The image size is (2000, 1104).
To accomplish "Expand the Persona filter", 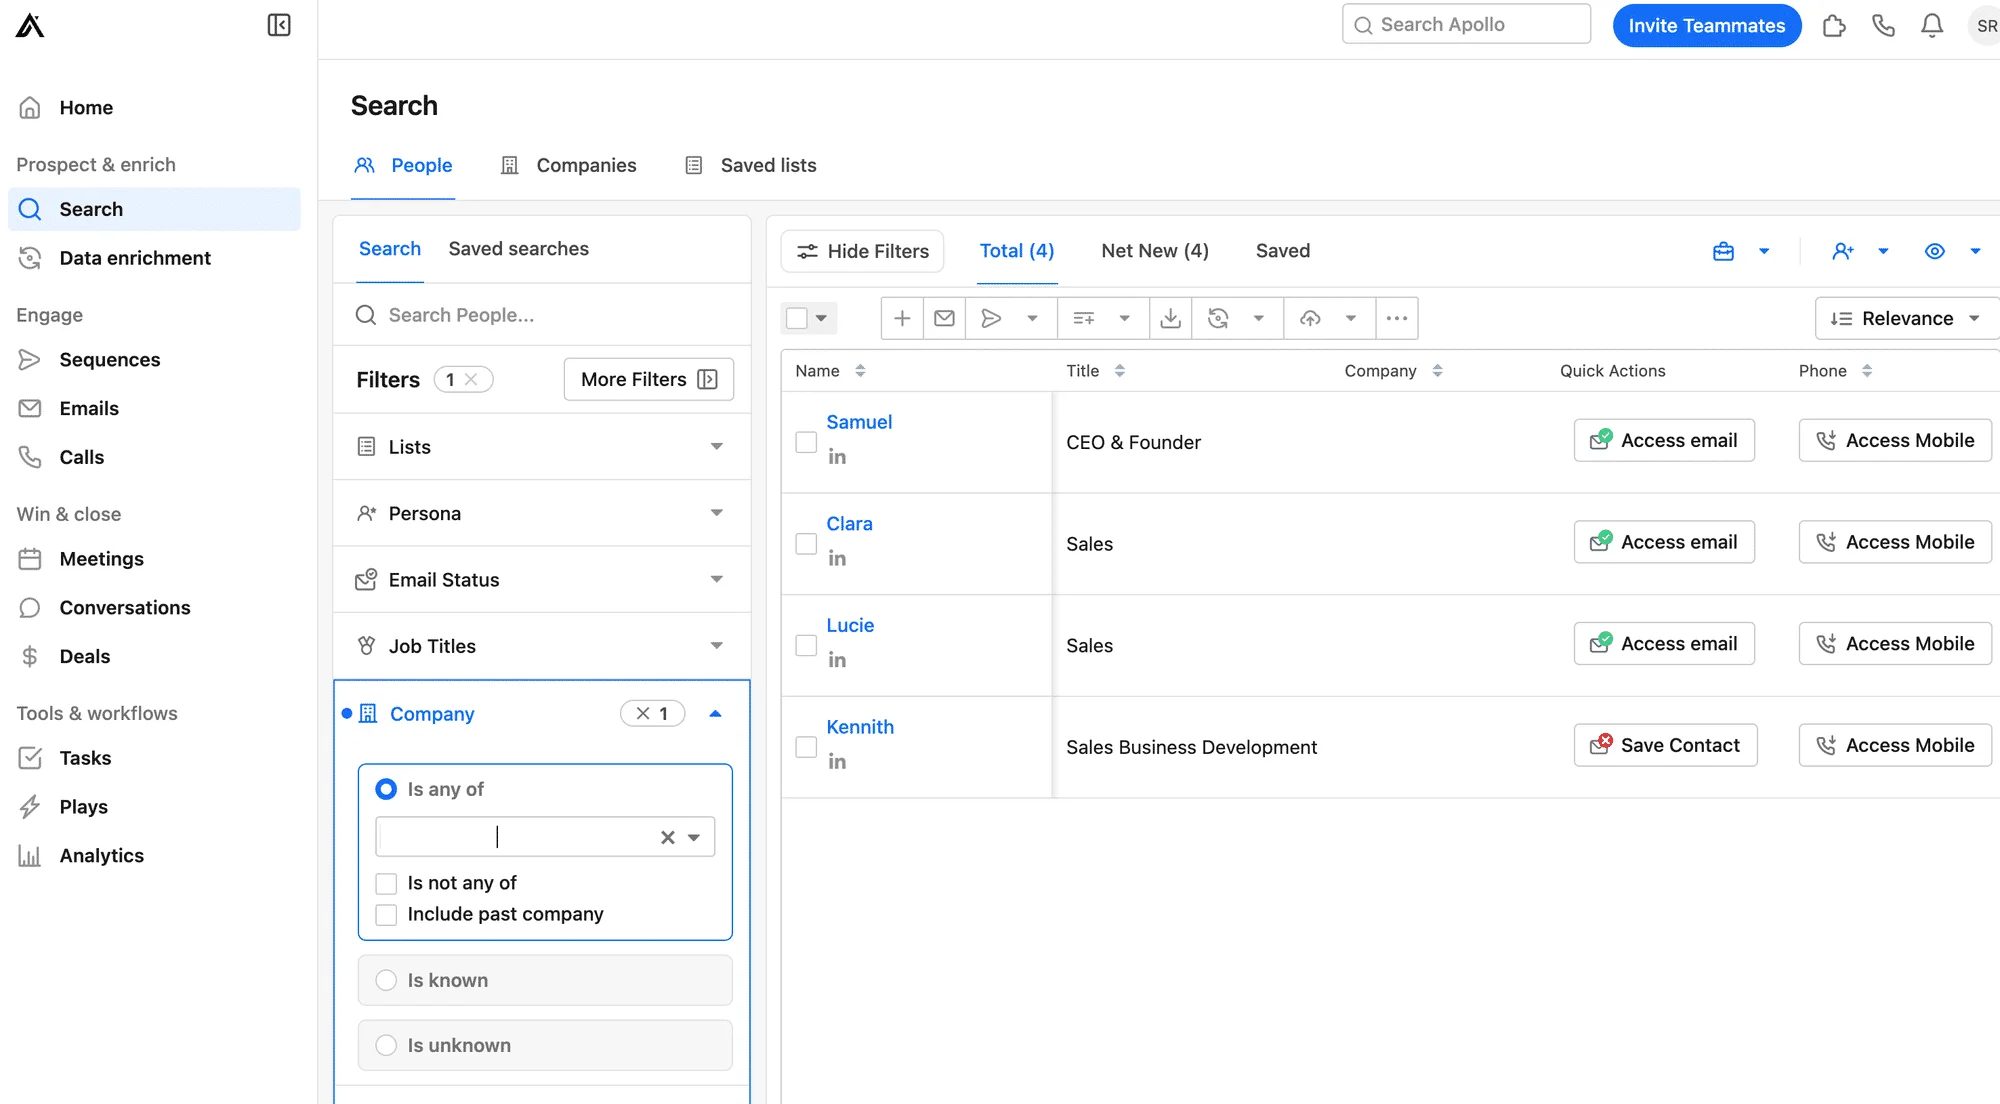I will point(541,513).
